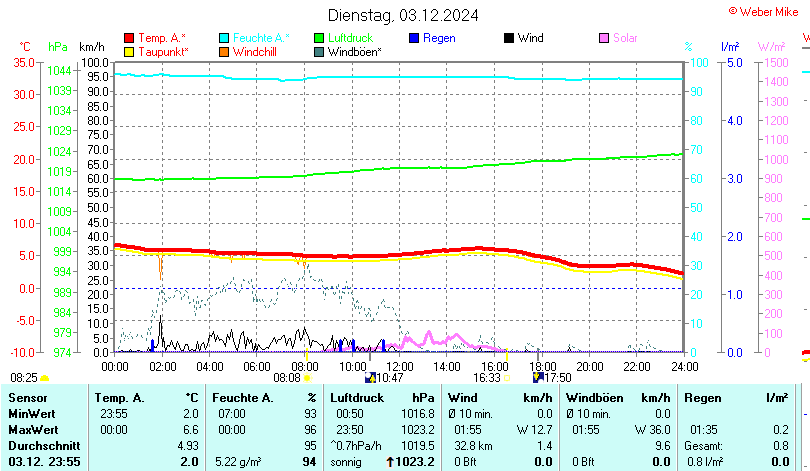Click the Feuchte A. table column header
The image size is (810, 471).
pos(243,398)
